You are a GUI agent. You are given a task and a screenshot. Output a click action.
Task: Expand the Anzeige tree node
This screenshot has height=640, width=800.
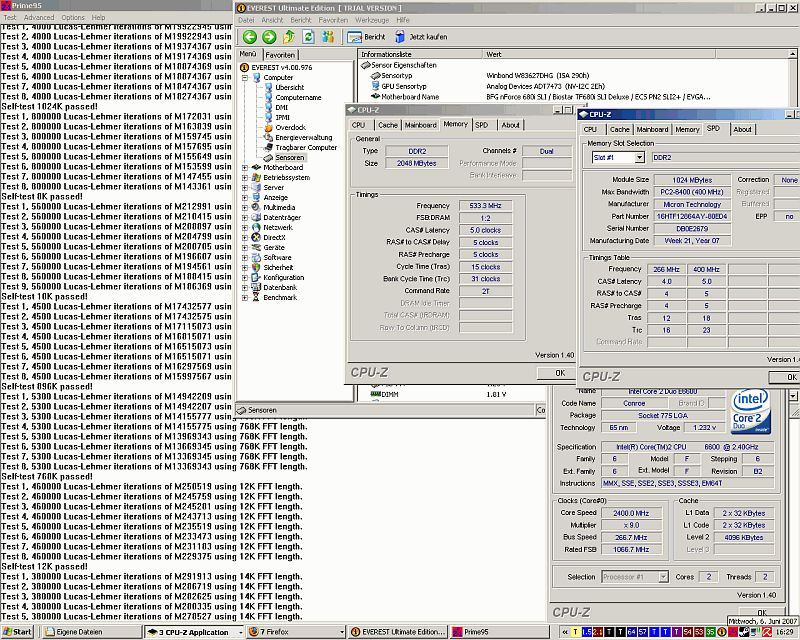coord(245,198)
